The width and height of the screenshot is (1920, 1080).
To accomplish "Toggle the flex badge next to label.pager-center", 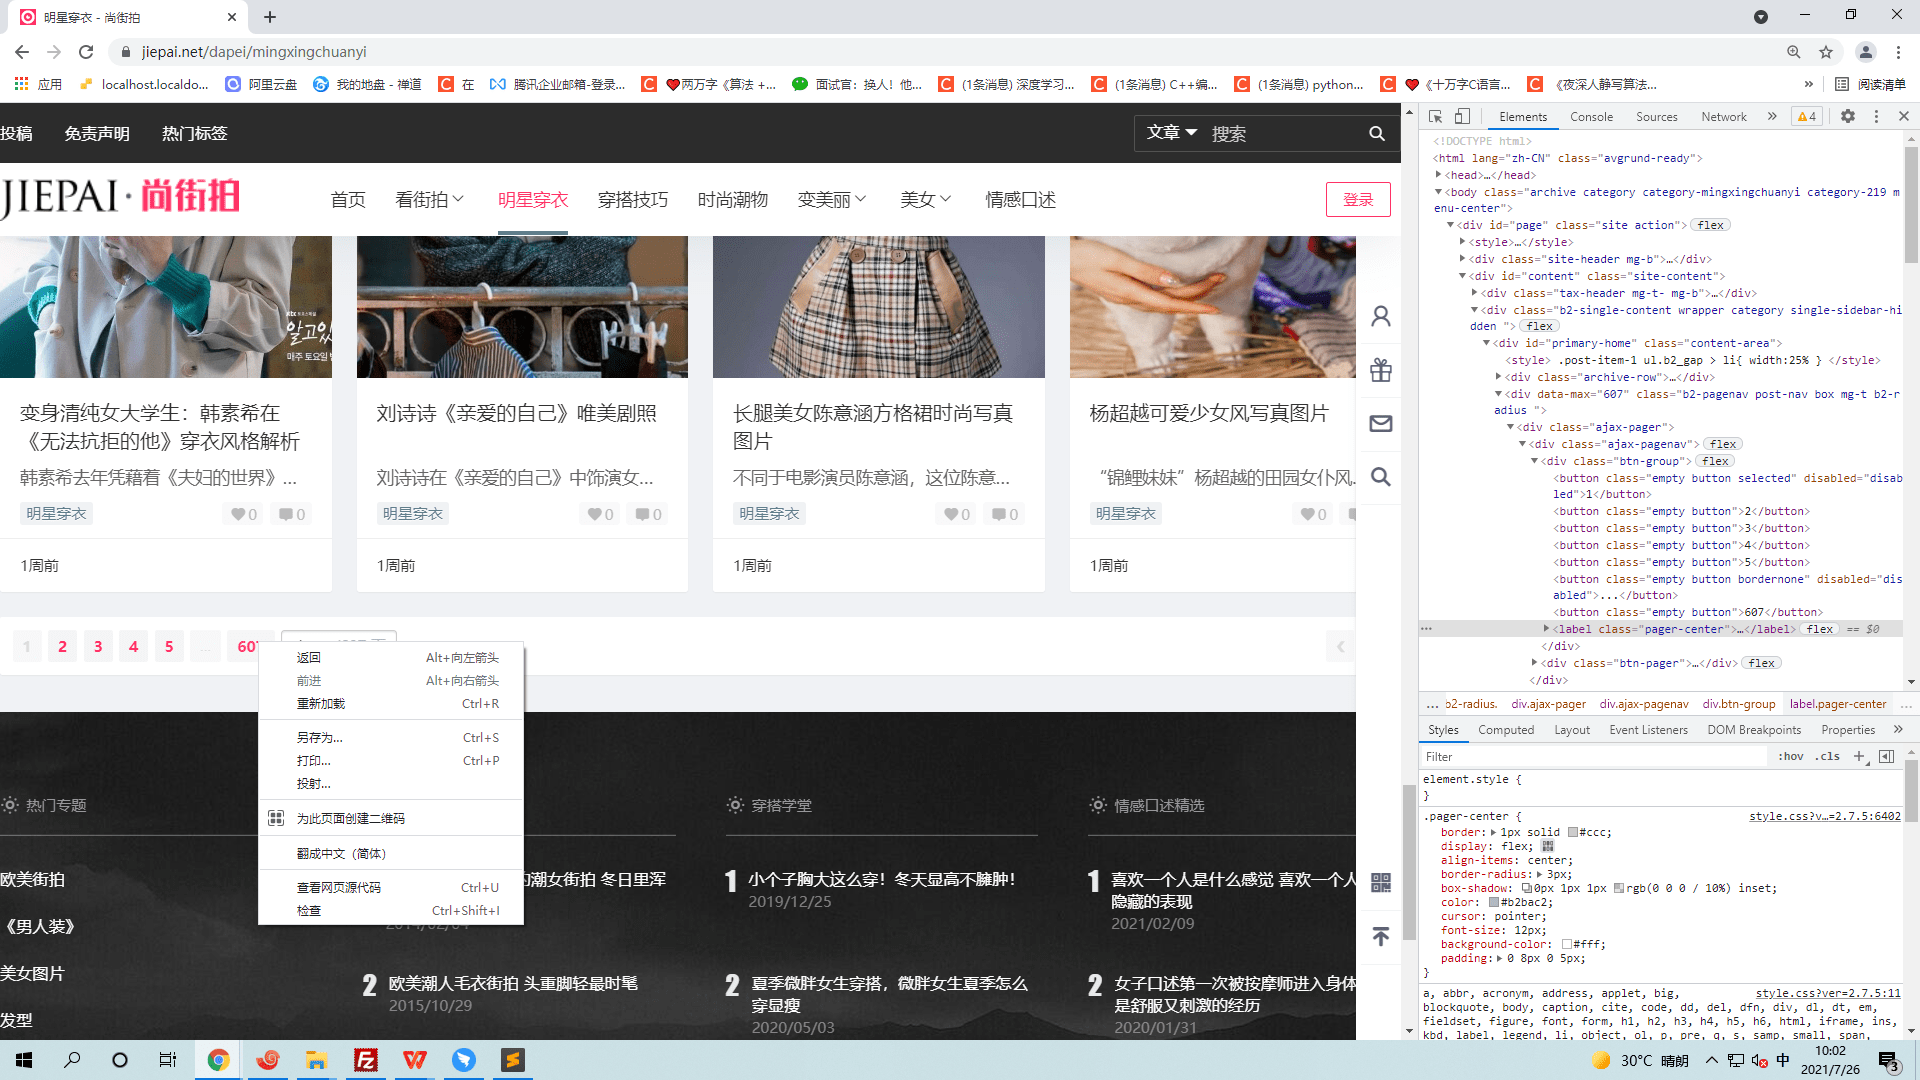I will pos(1820,629).
